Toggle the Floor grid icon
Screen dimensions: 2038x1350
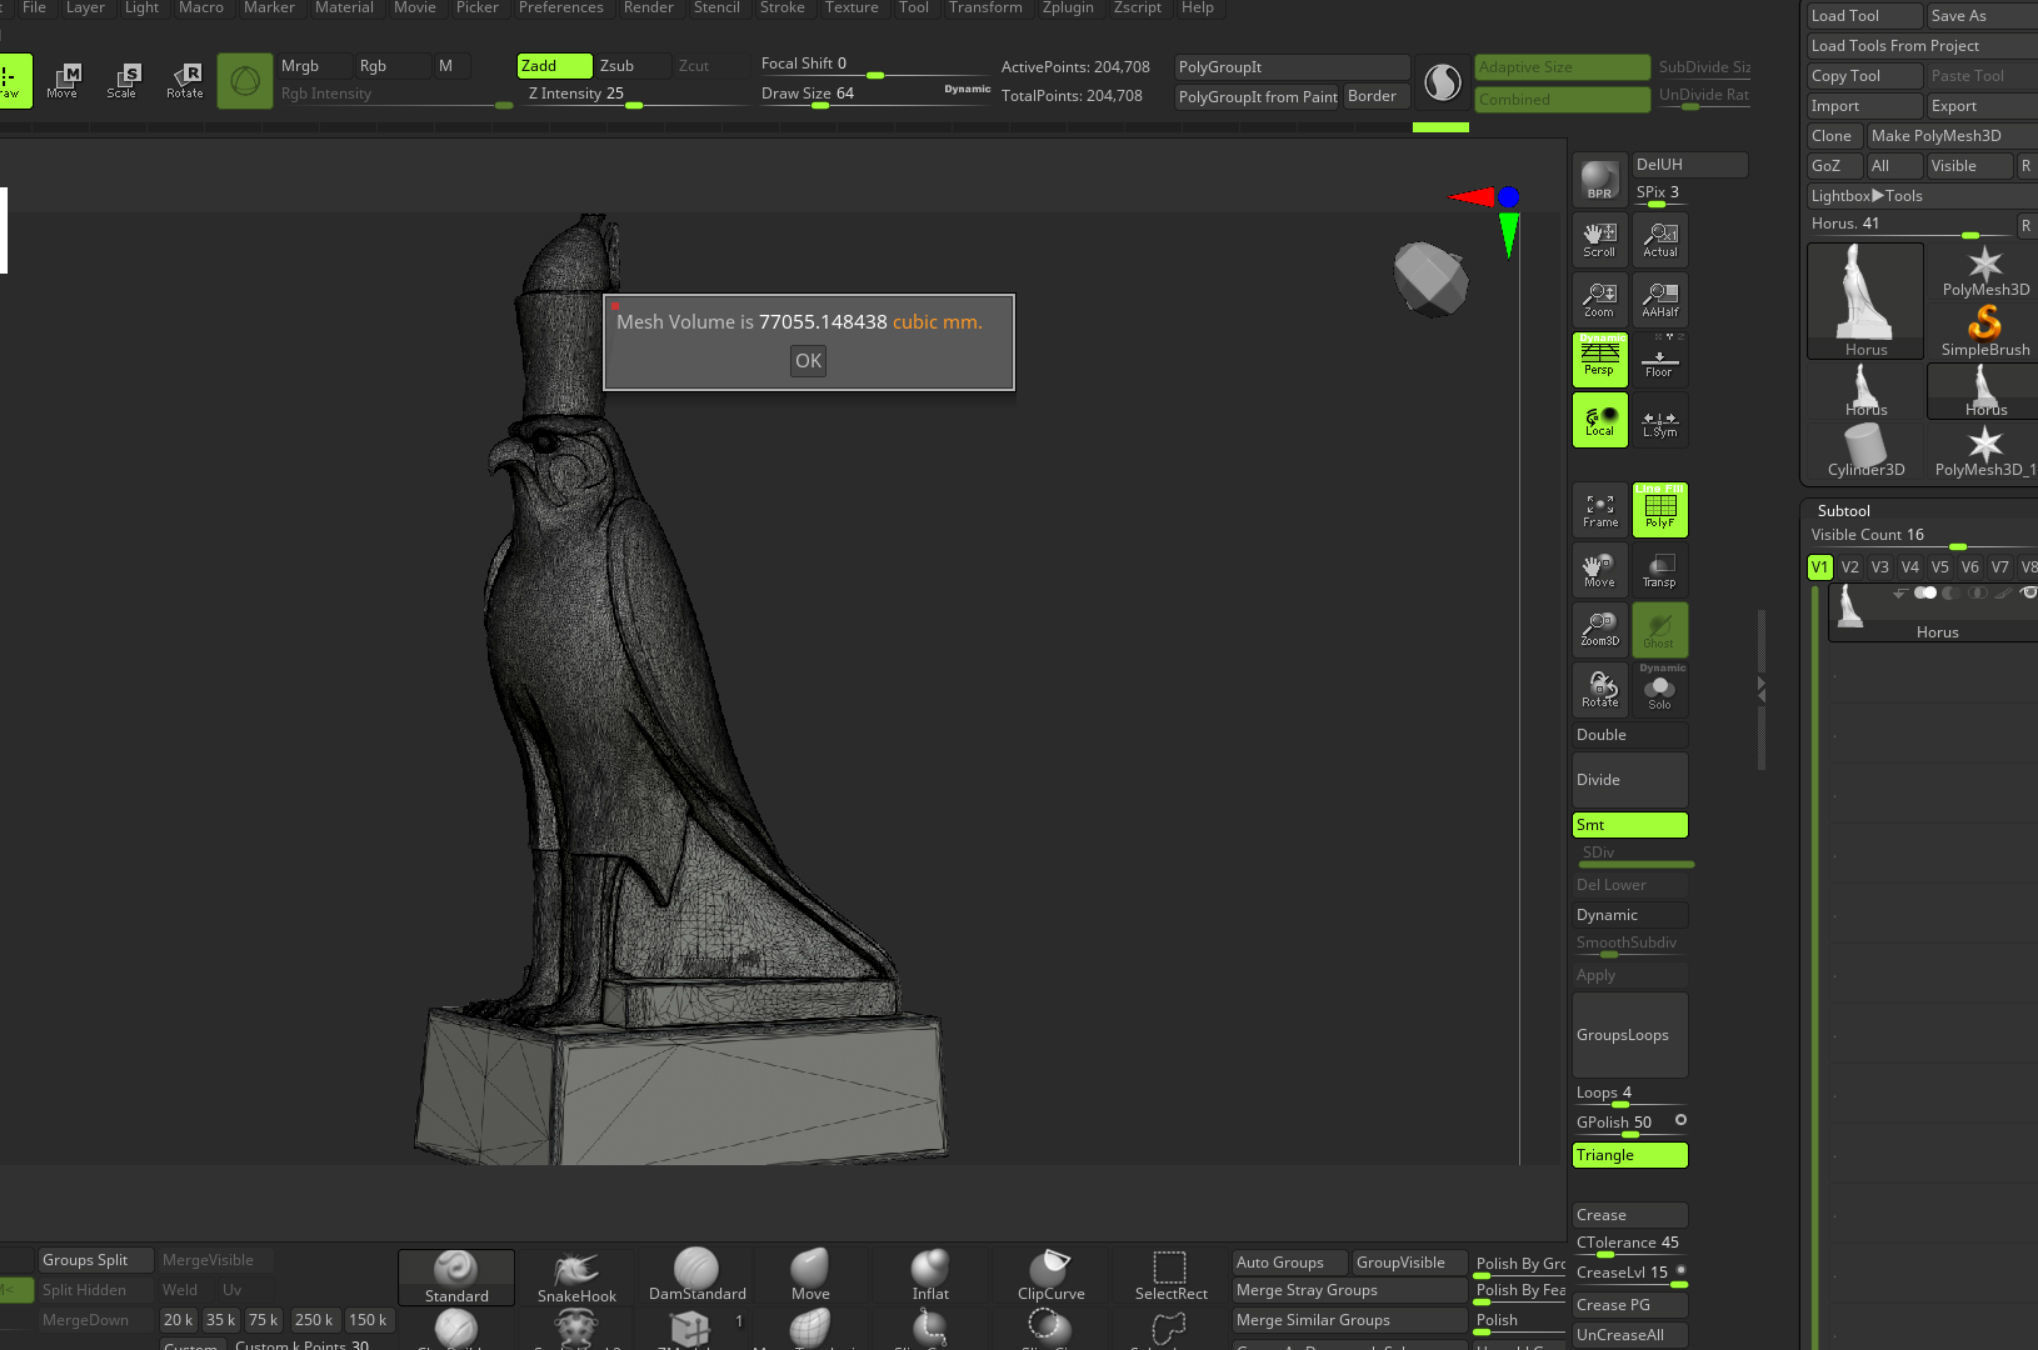point(1660,359)
